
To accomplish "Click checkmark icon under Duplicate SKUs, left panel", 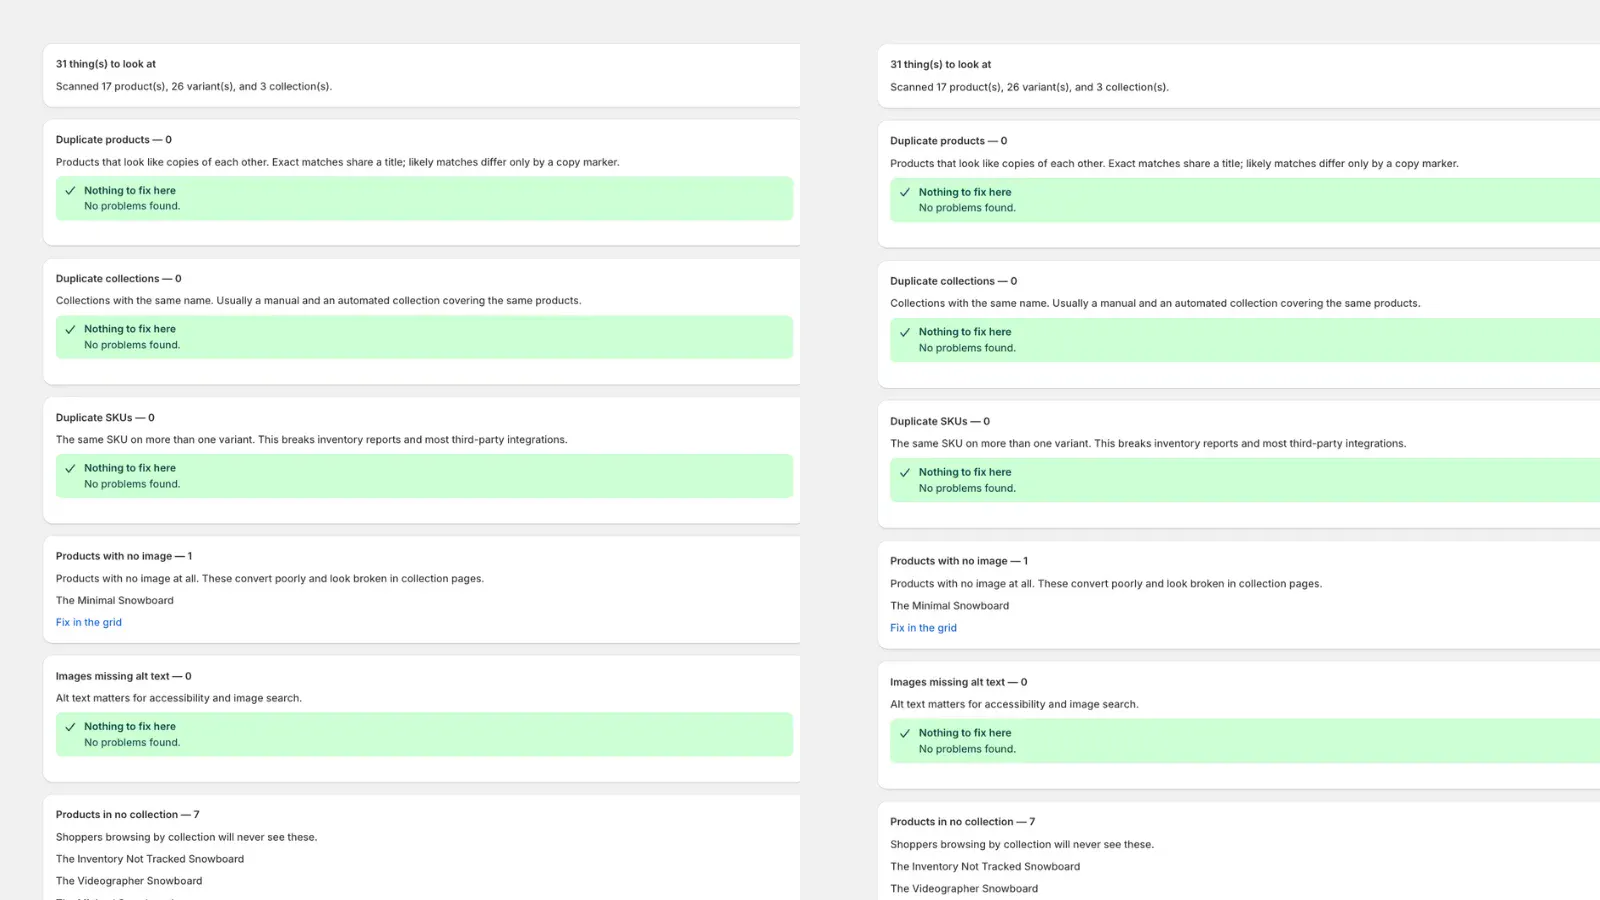I will coord(70,468).
